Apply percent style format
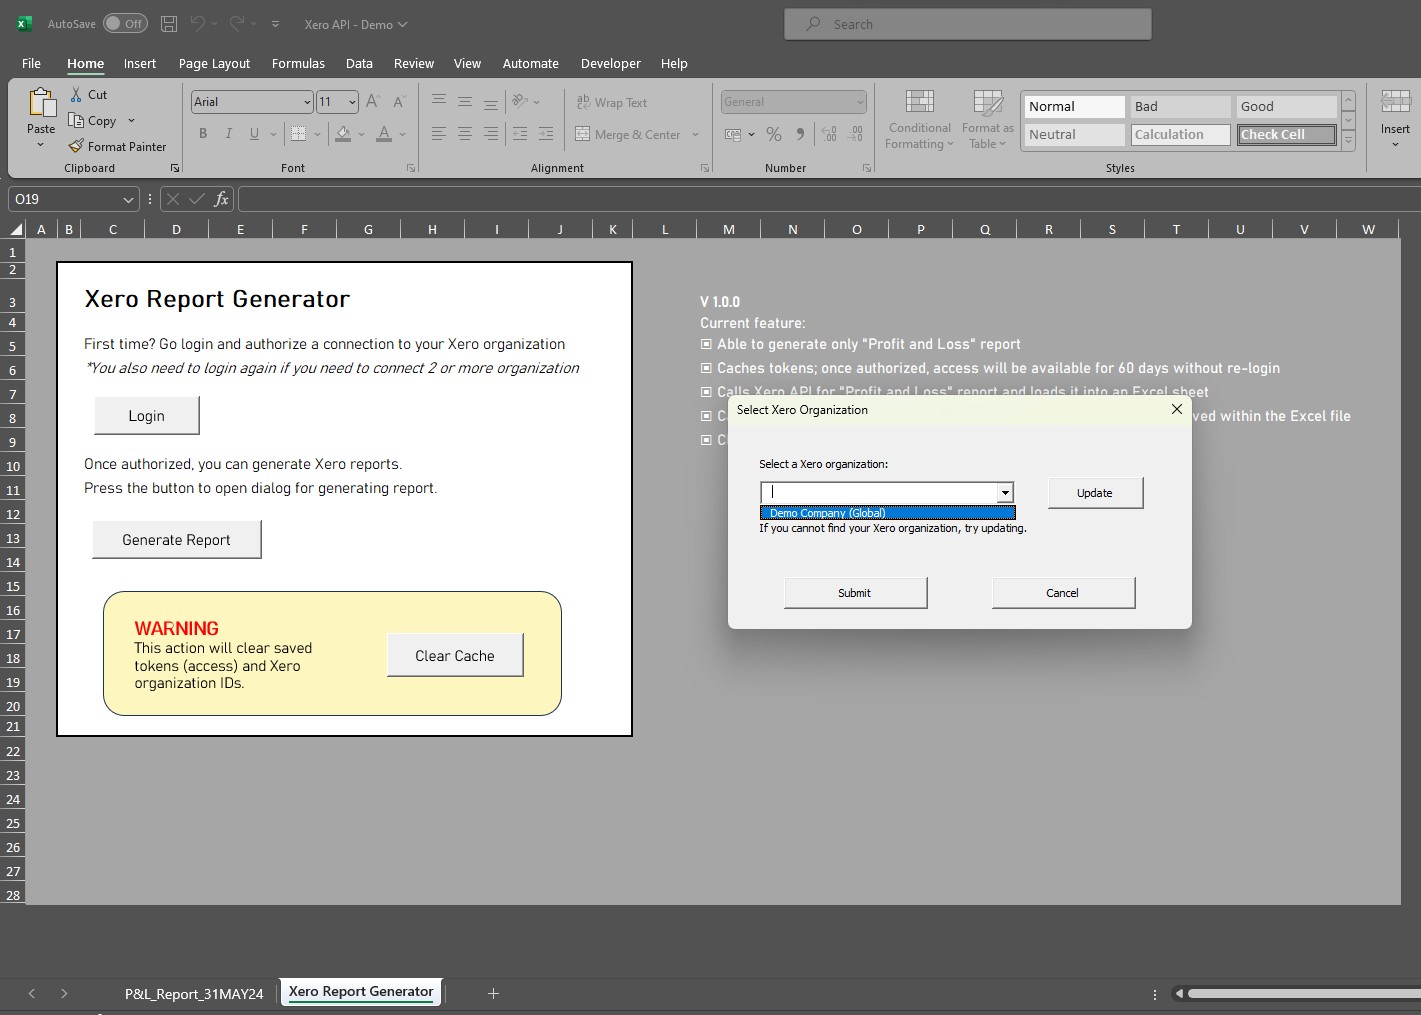 773,134
